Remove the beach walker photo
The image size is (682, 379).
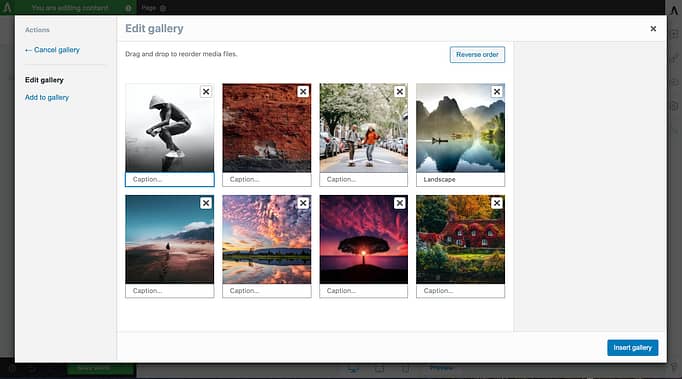click(x=206, y=203)
